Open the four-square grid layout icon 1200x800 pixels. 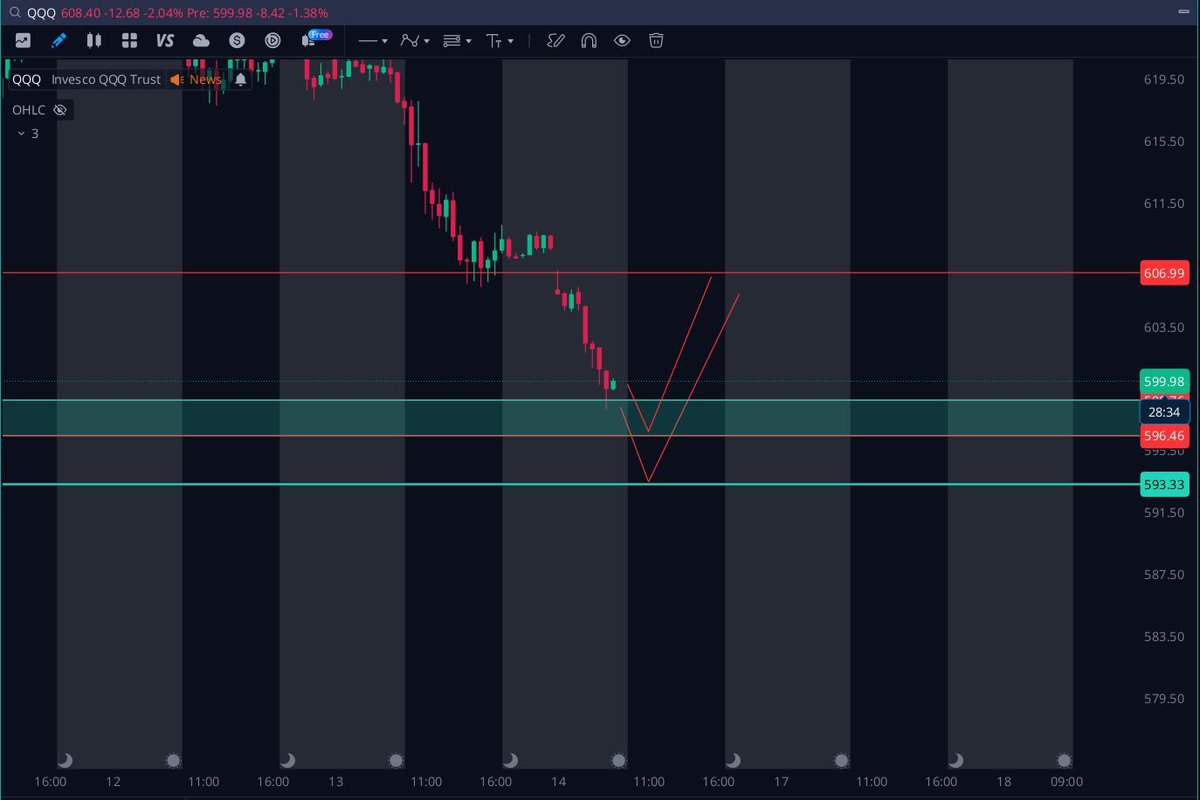(x=129, y=41)
